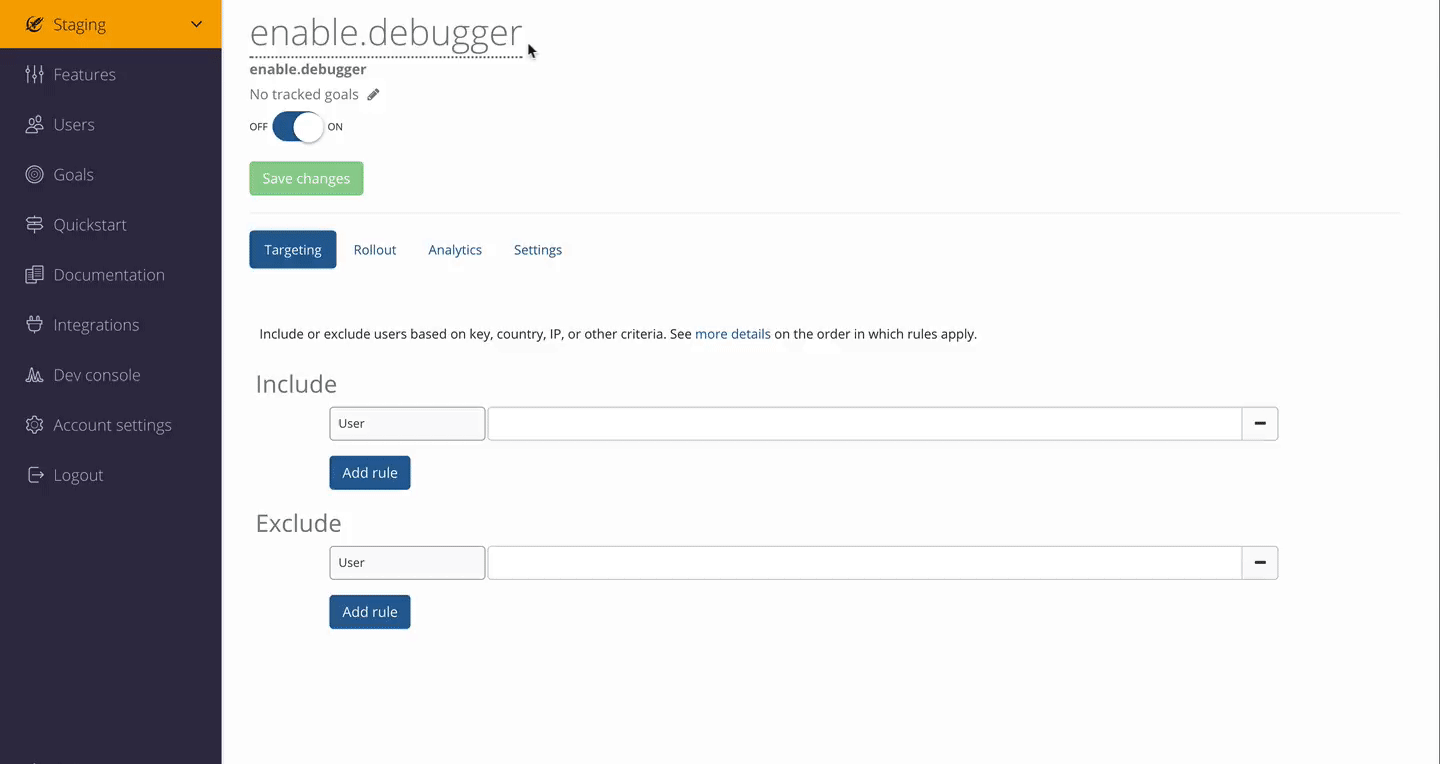This screenshot has width=1440, height=764.
Task: Click the Documentation book icon
Action: pos(35,274)
